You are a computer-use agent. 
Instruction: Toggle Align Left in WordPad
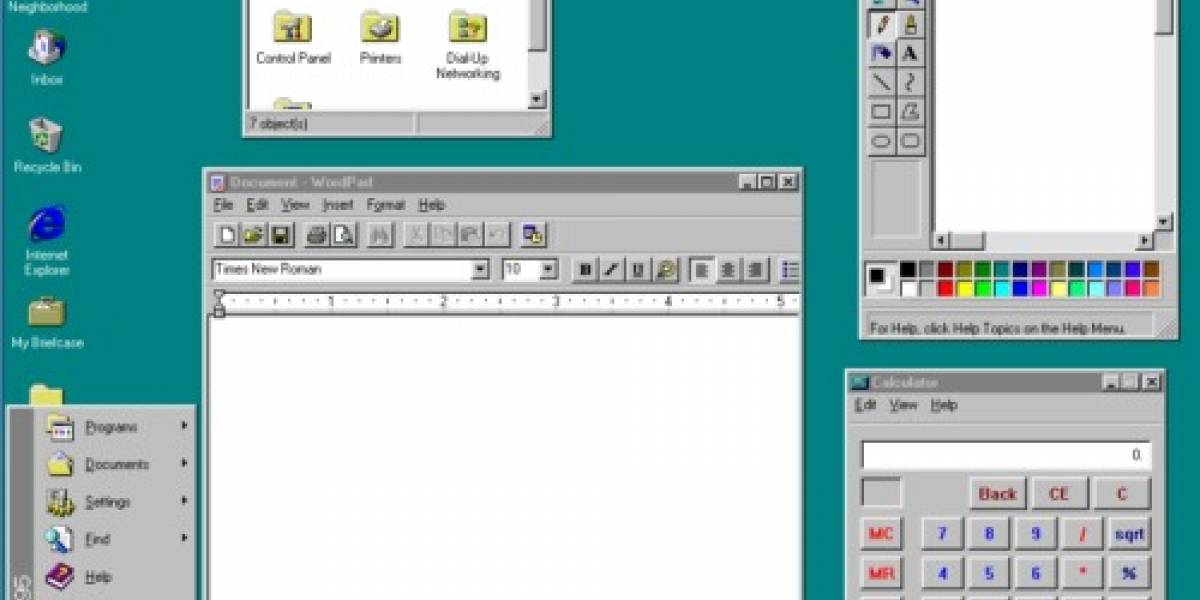[703, 269]
